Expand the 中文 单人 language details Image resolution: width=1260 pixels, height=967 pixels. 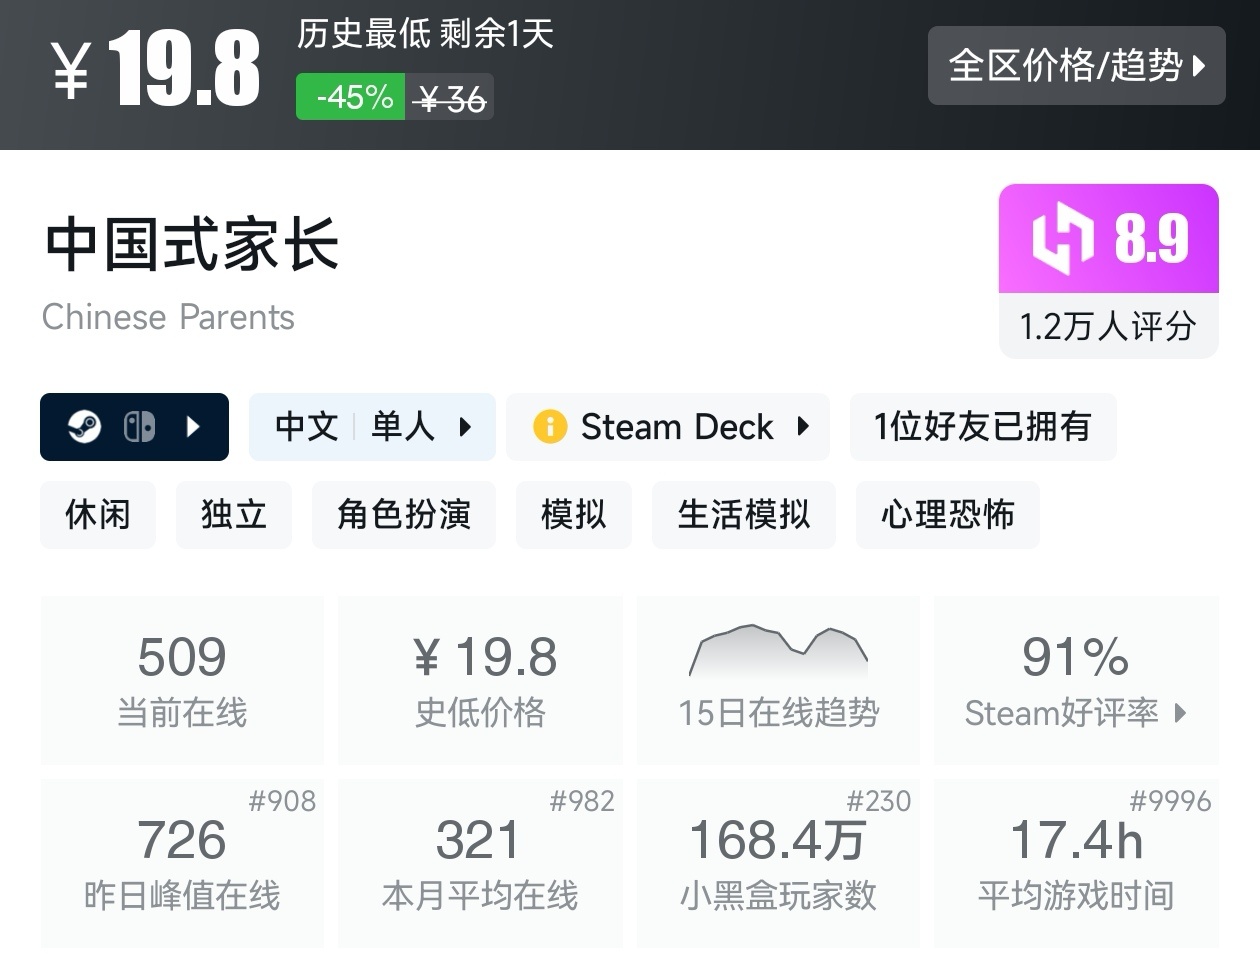465,427
